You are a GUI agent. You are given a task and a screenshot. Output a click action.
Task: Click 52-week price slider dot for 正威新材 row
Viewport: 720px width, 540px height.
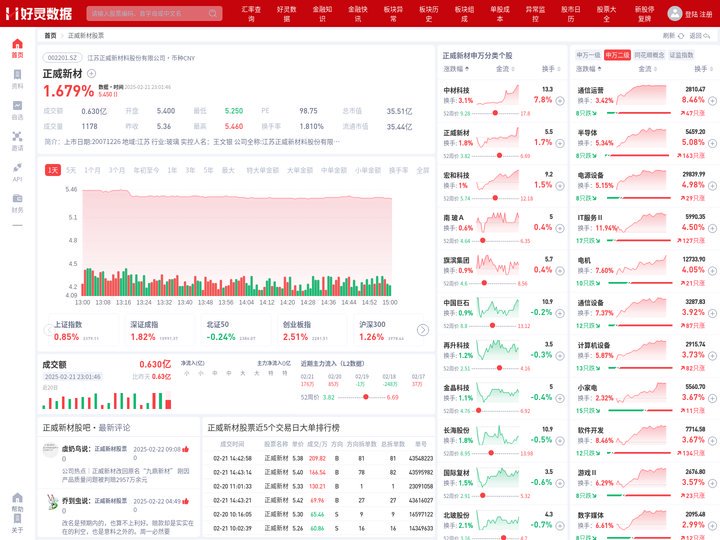pyautogui.click(x=500, y=156)
